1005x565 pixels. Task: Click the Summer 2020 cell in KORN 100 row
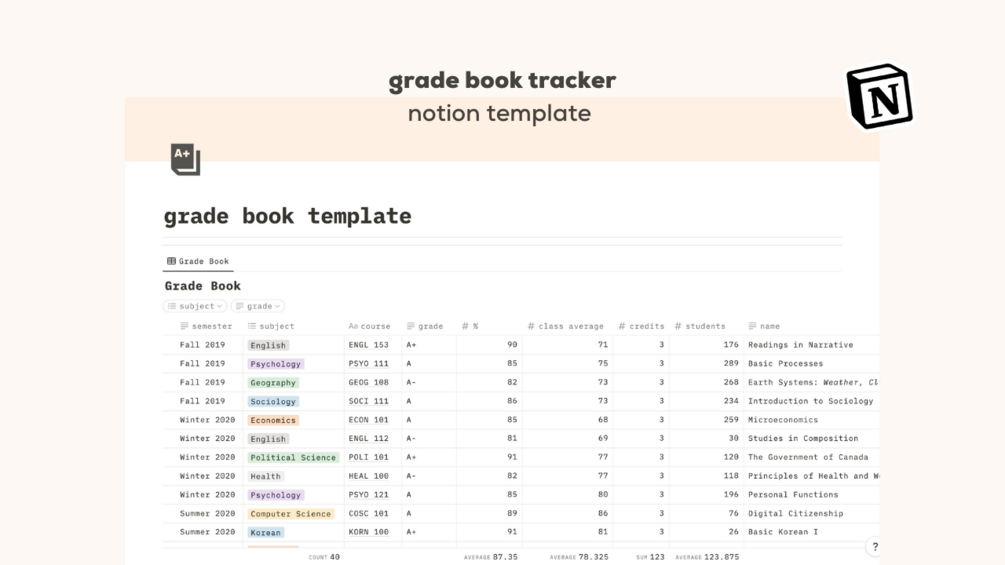click(x=208, y=532)
